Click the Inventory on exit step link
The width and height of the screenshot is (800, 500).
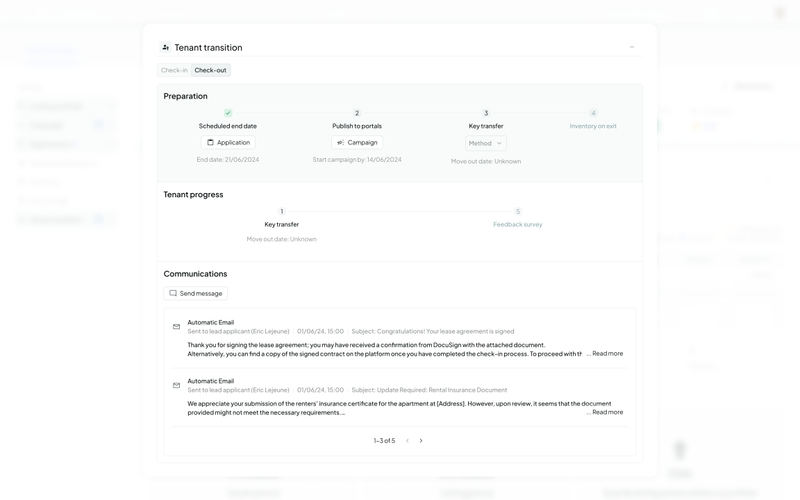(x=593, y=126)
